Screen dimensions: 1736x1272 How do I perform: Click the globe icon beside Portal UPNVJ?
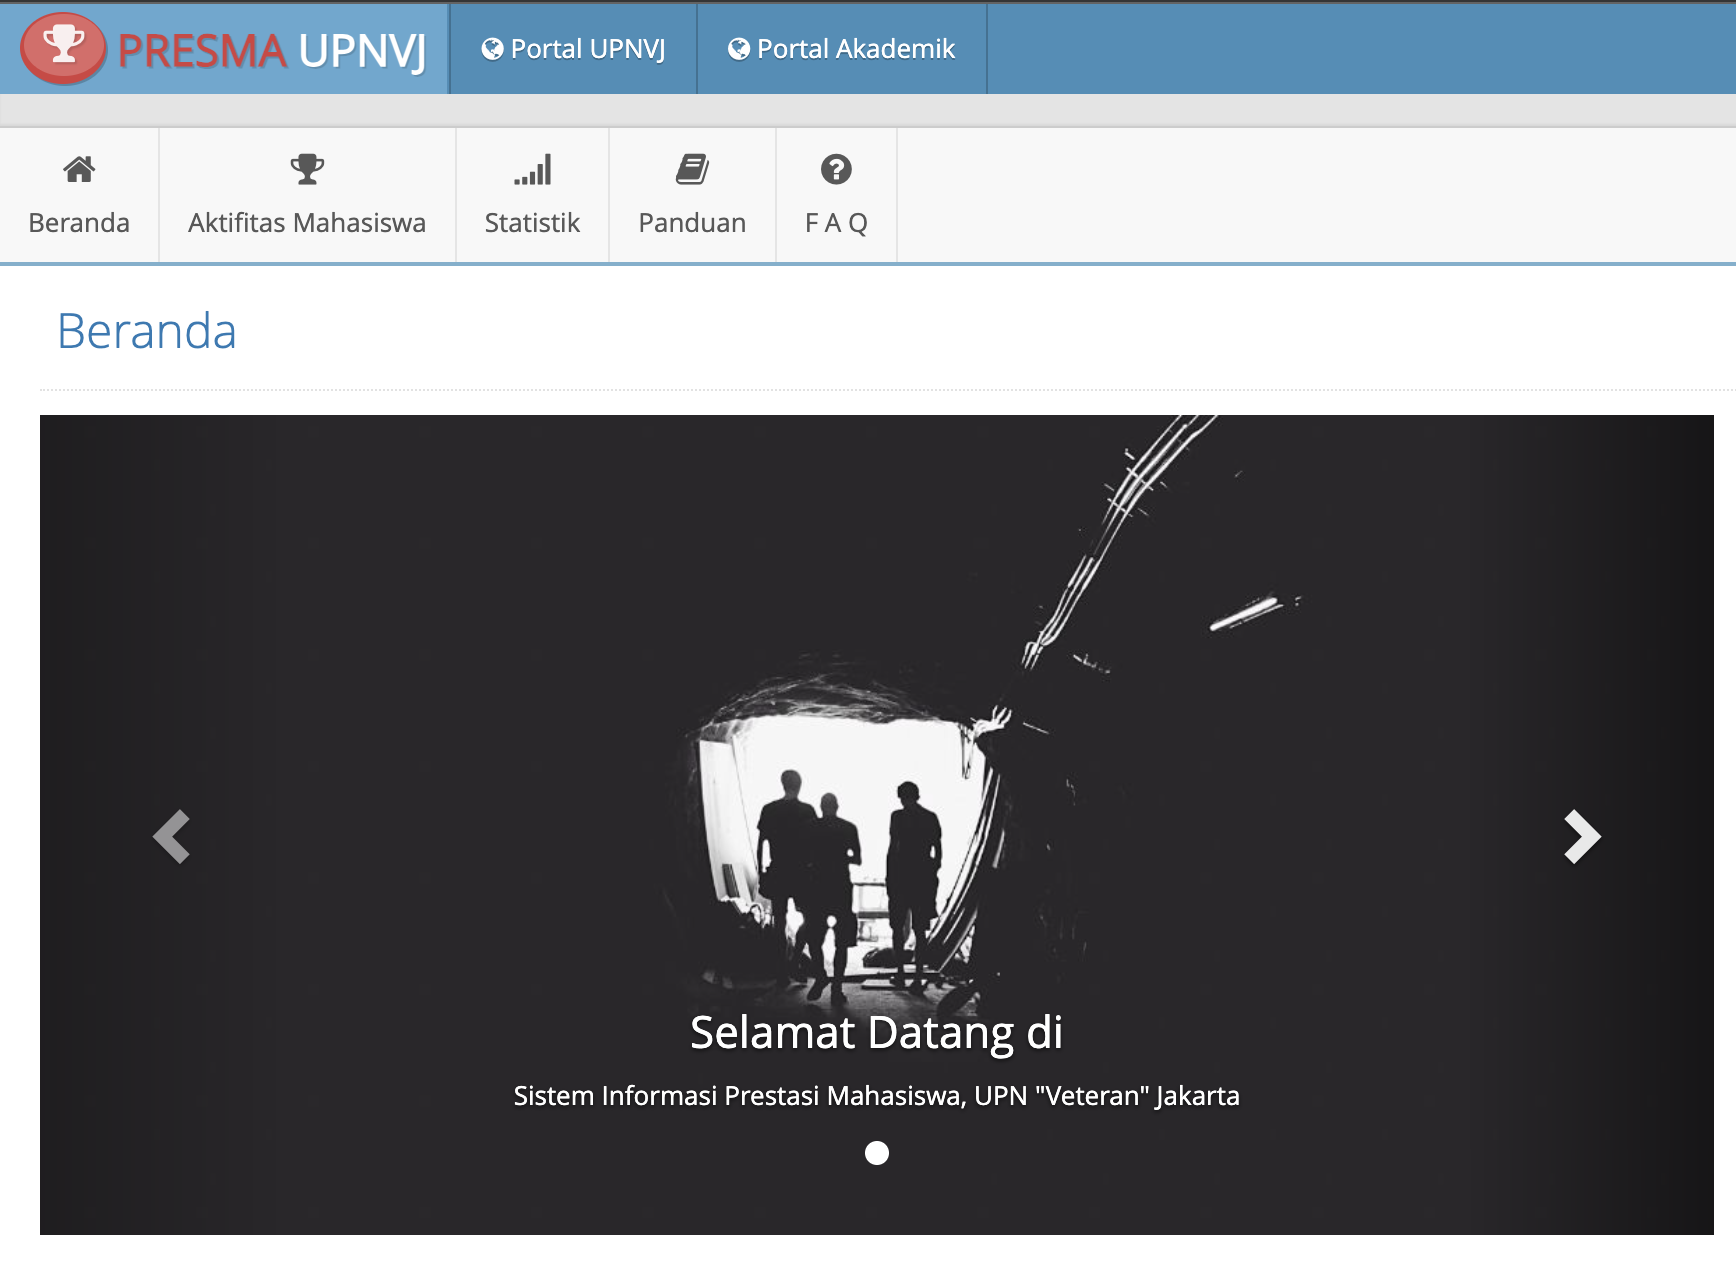pyautogui.click(x=492, y=49)
